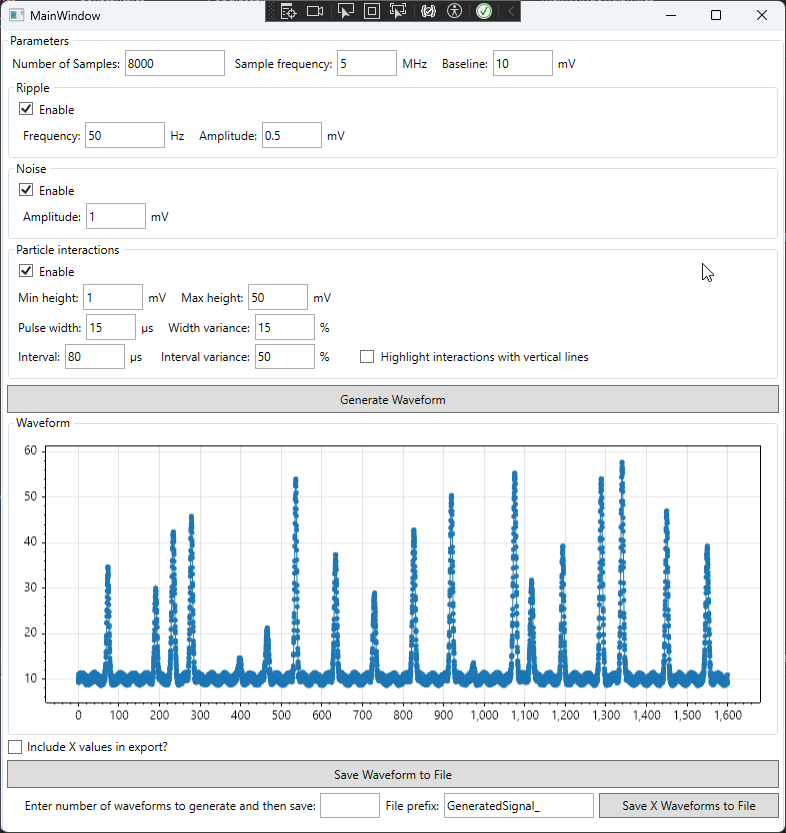Viewport: 786px width, 833px height.
Task: Click the green checkmark status icon
Action: [484, 11]
